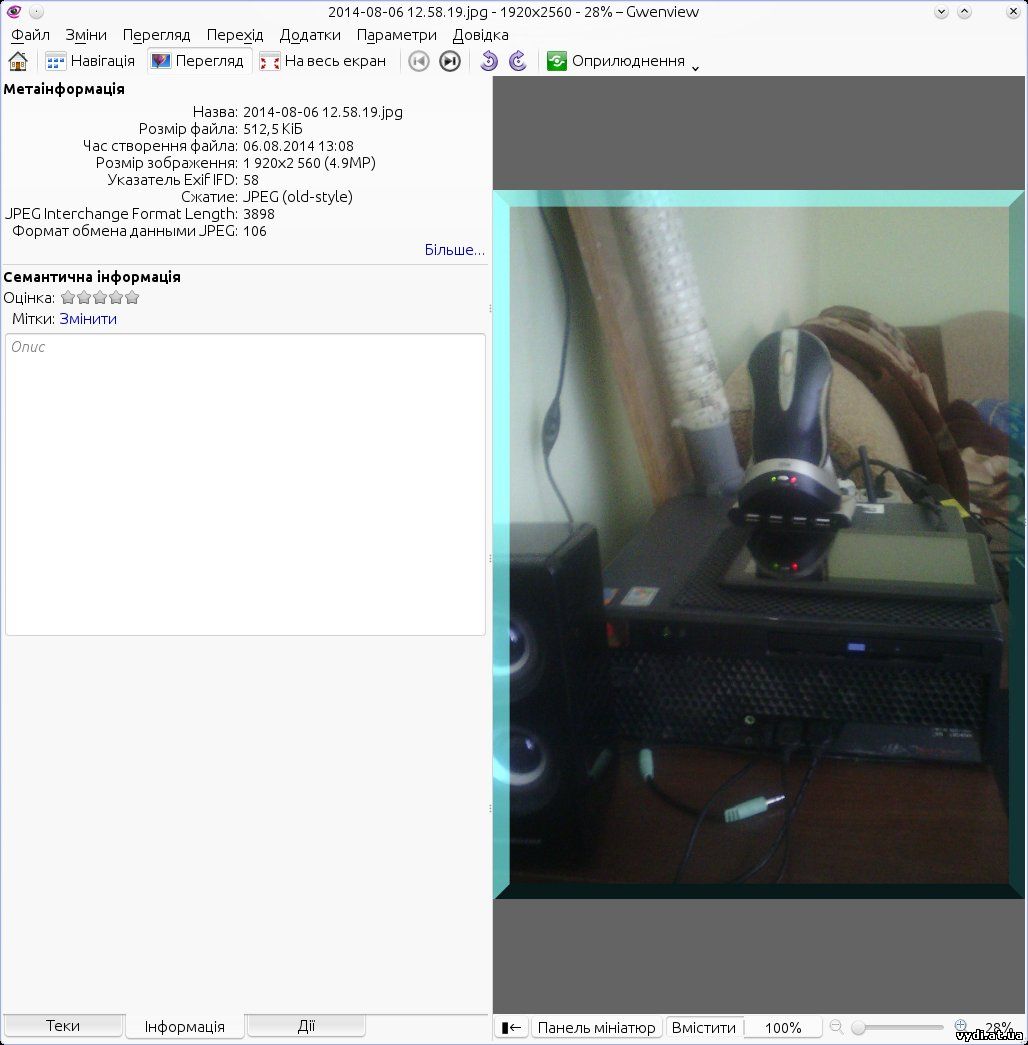Switch to Інформація sidebar tab

coord(185,1026)
